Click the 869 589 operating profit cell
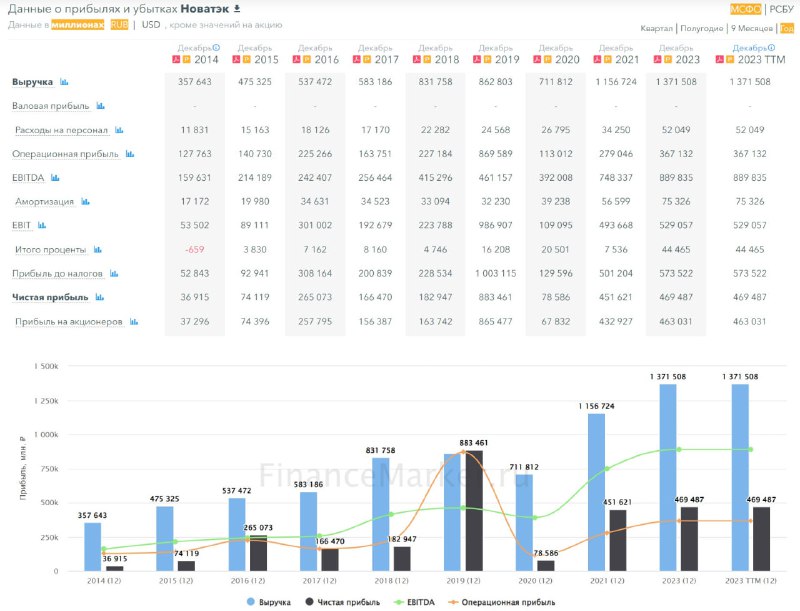Screen dimensions: 800x611 [495, 154]
